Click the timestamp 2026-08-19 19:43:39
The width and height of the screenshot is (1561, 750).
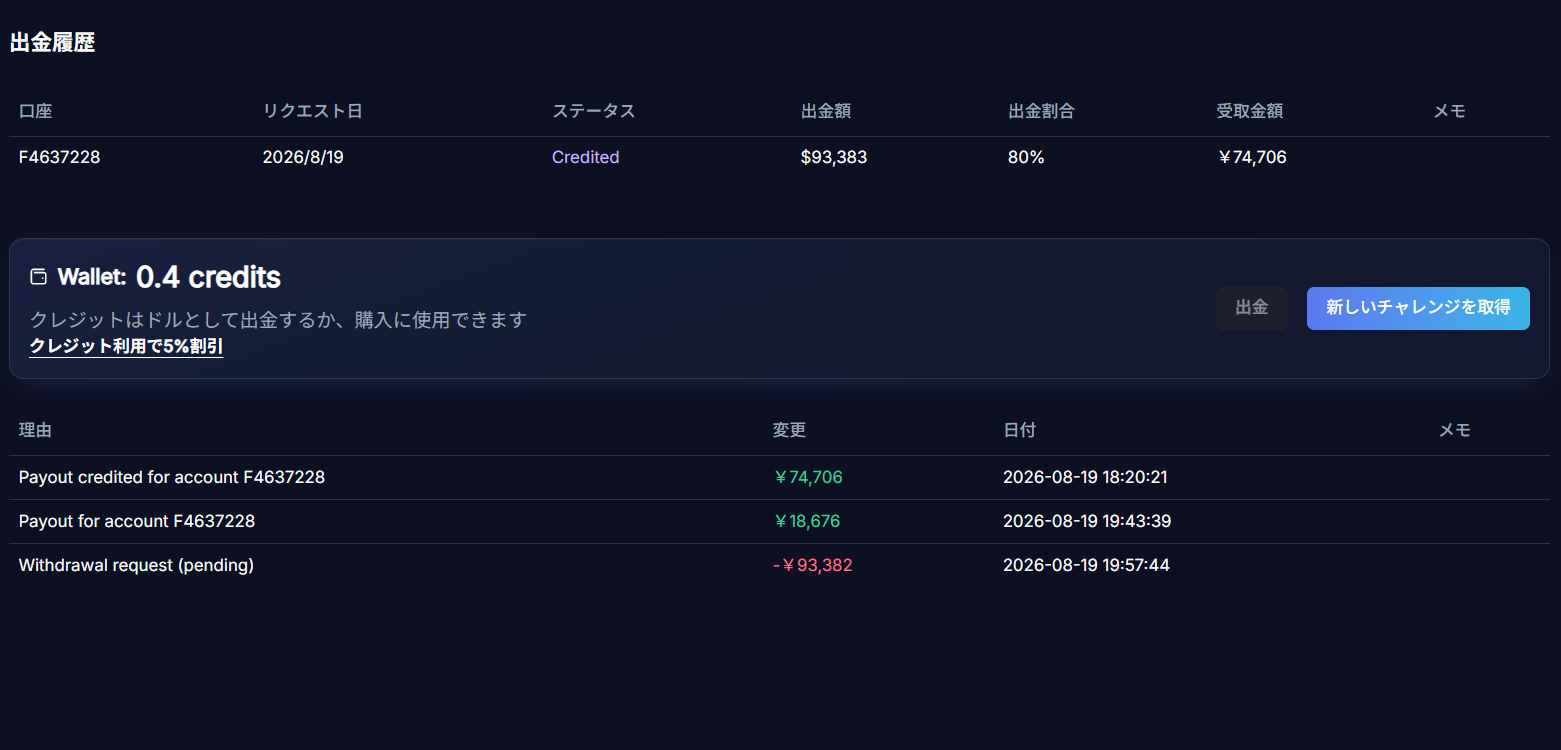pos(1087,521)
